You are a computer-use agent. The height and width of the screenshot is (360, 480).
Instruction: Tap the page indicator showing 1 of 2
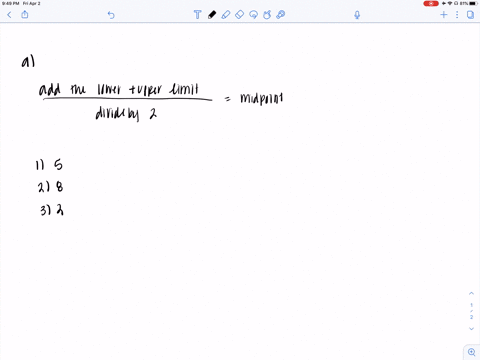click(x=471, y=311)
